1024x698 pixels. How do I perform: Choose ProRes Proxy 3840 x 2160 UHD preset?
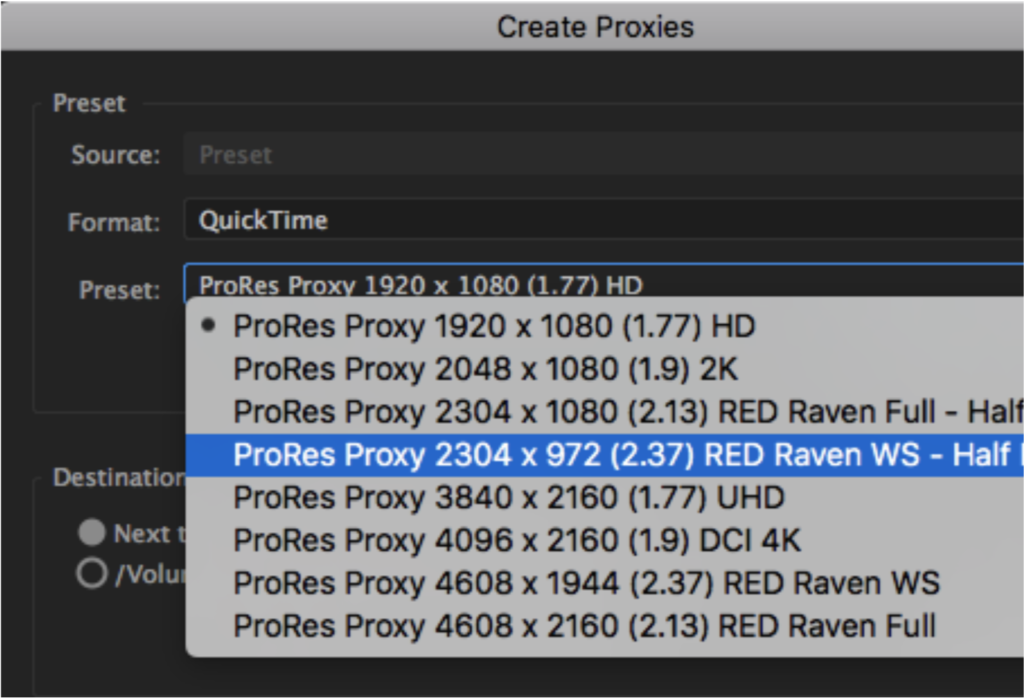click(605, 498)
